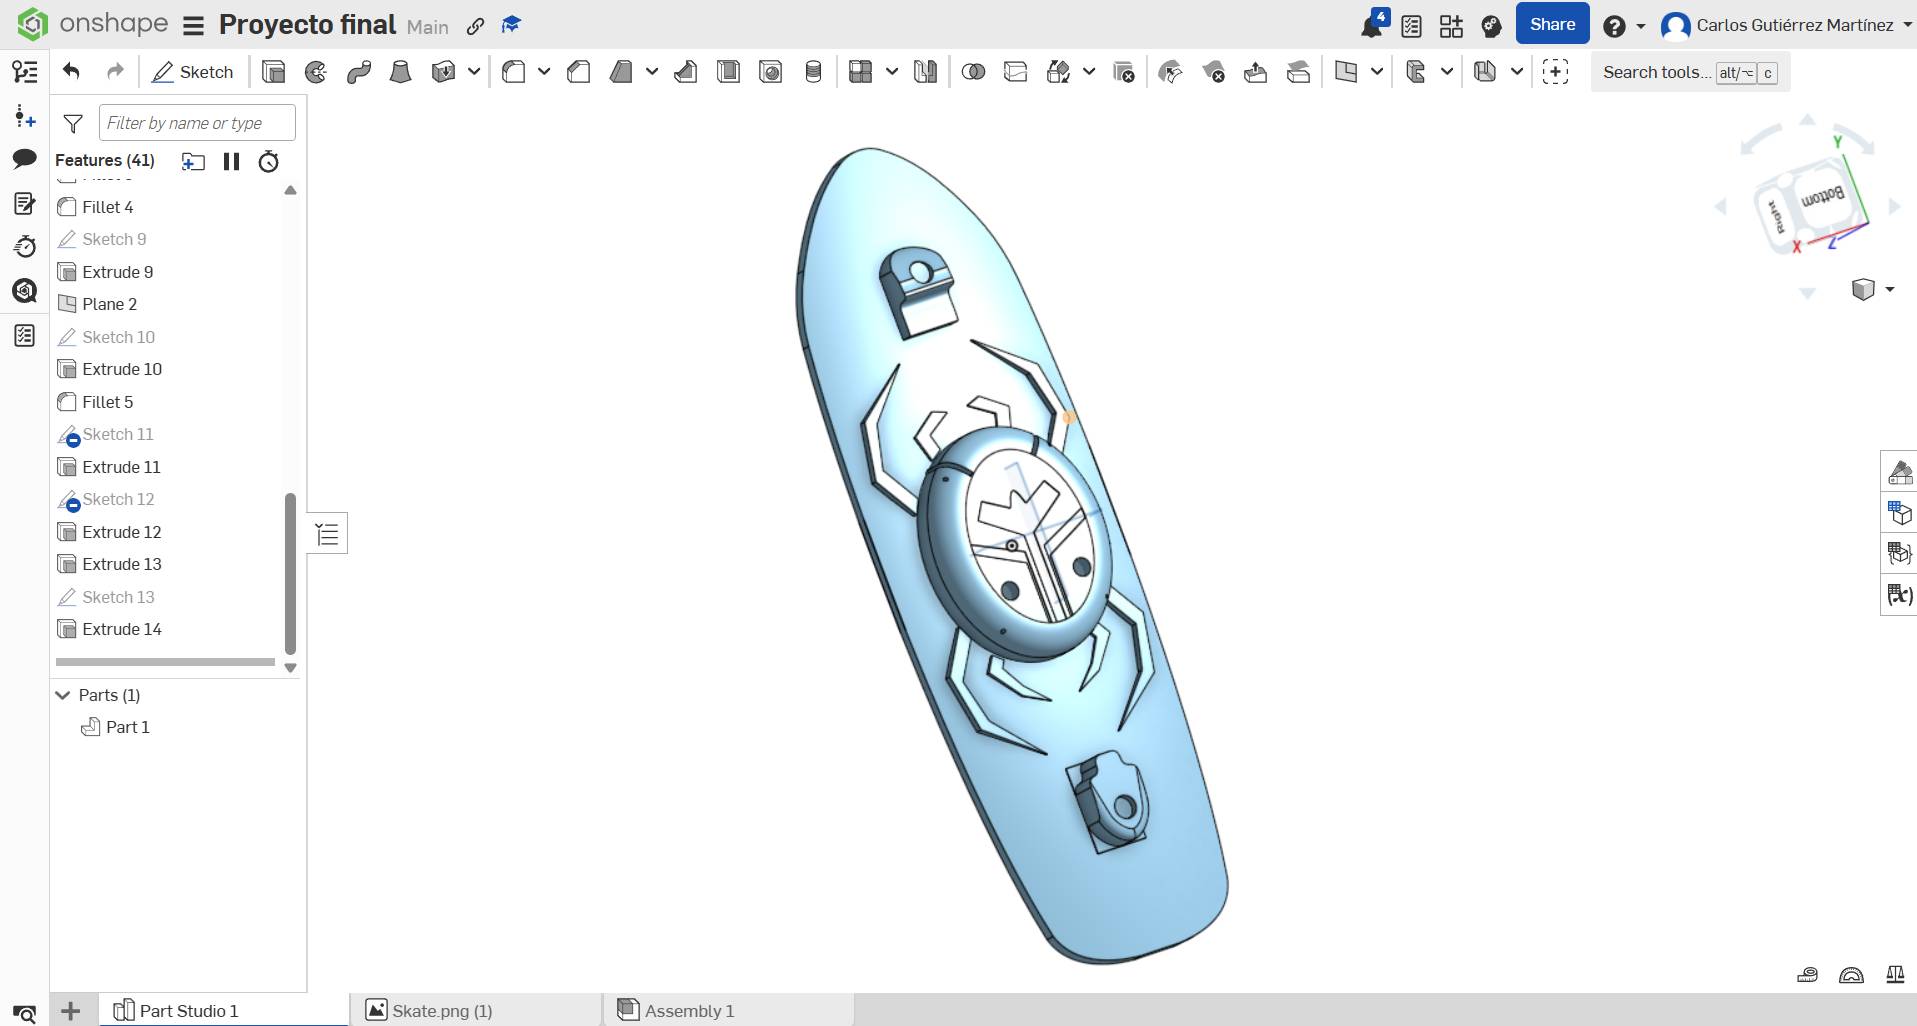Screen dimensions: 1917x1026
Task: Select the Sweep tool
Action: (x=358, y=71)
